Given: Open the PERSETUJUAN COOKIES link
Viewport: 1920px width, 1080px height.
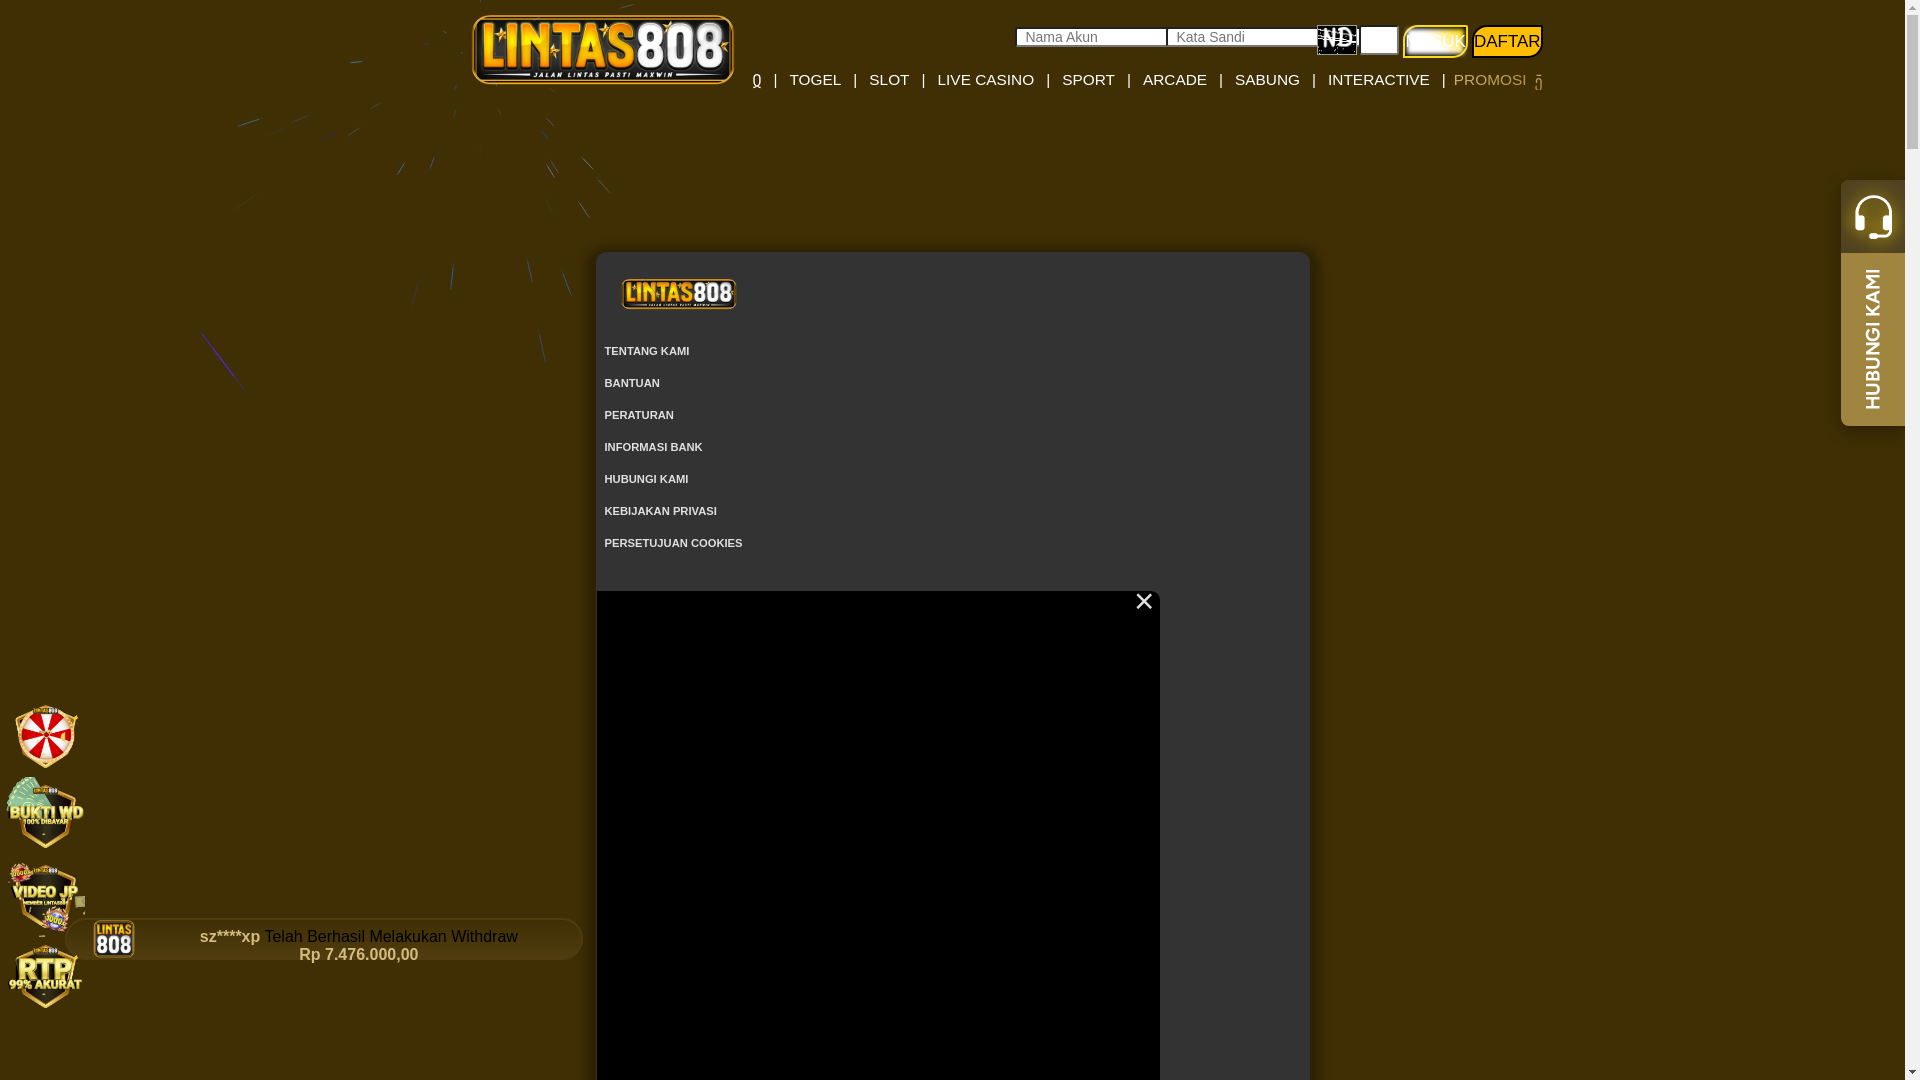Looking at the screenshot, I should (x=673, y=543).
